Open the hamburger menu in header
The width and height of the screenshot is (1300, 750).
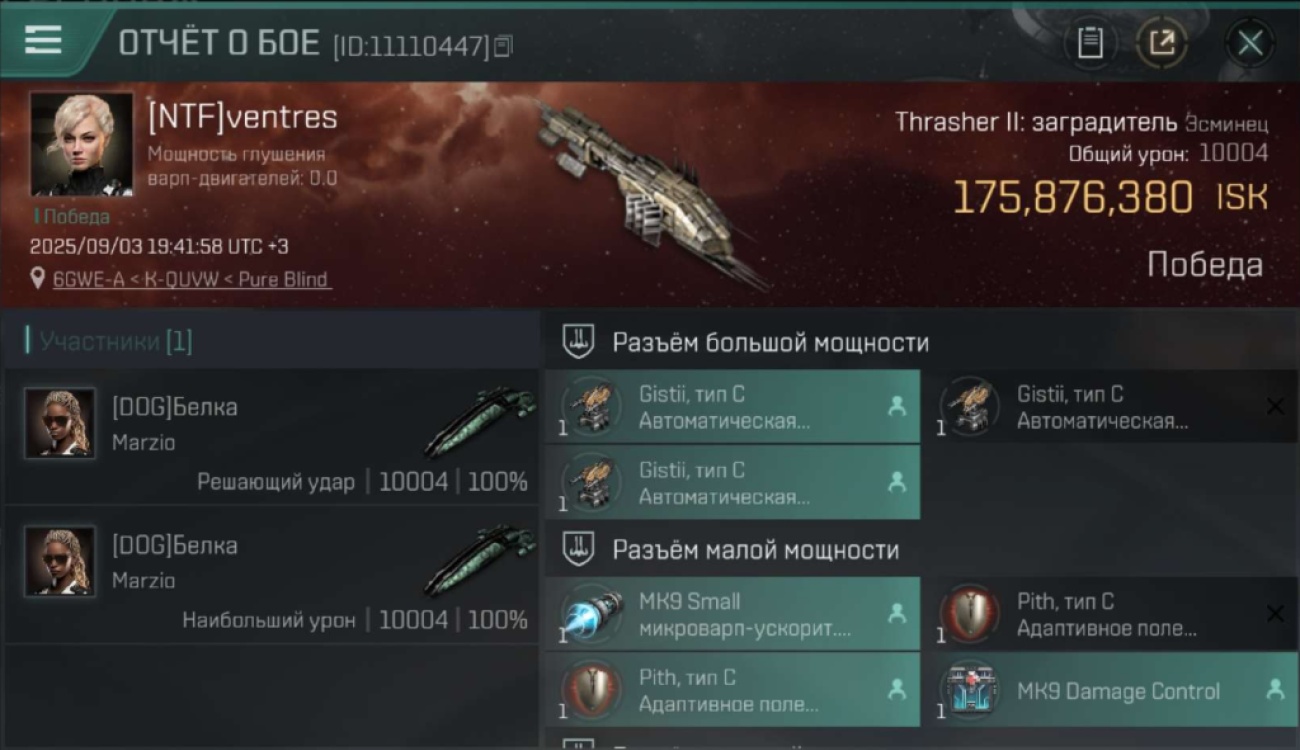click(43, 41)
